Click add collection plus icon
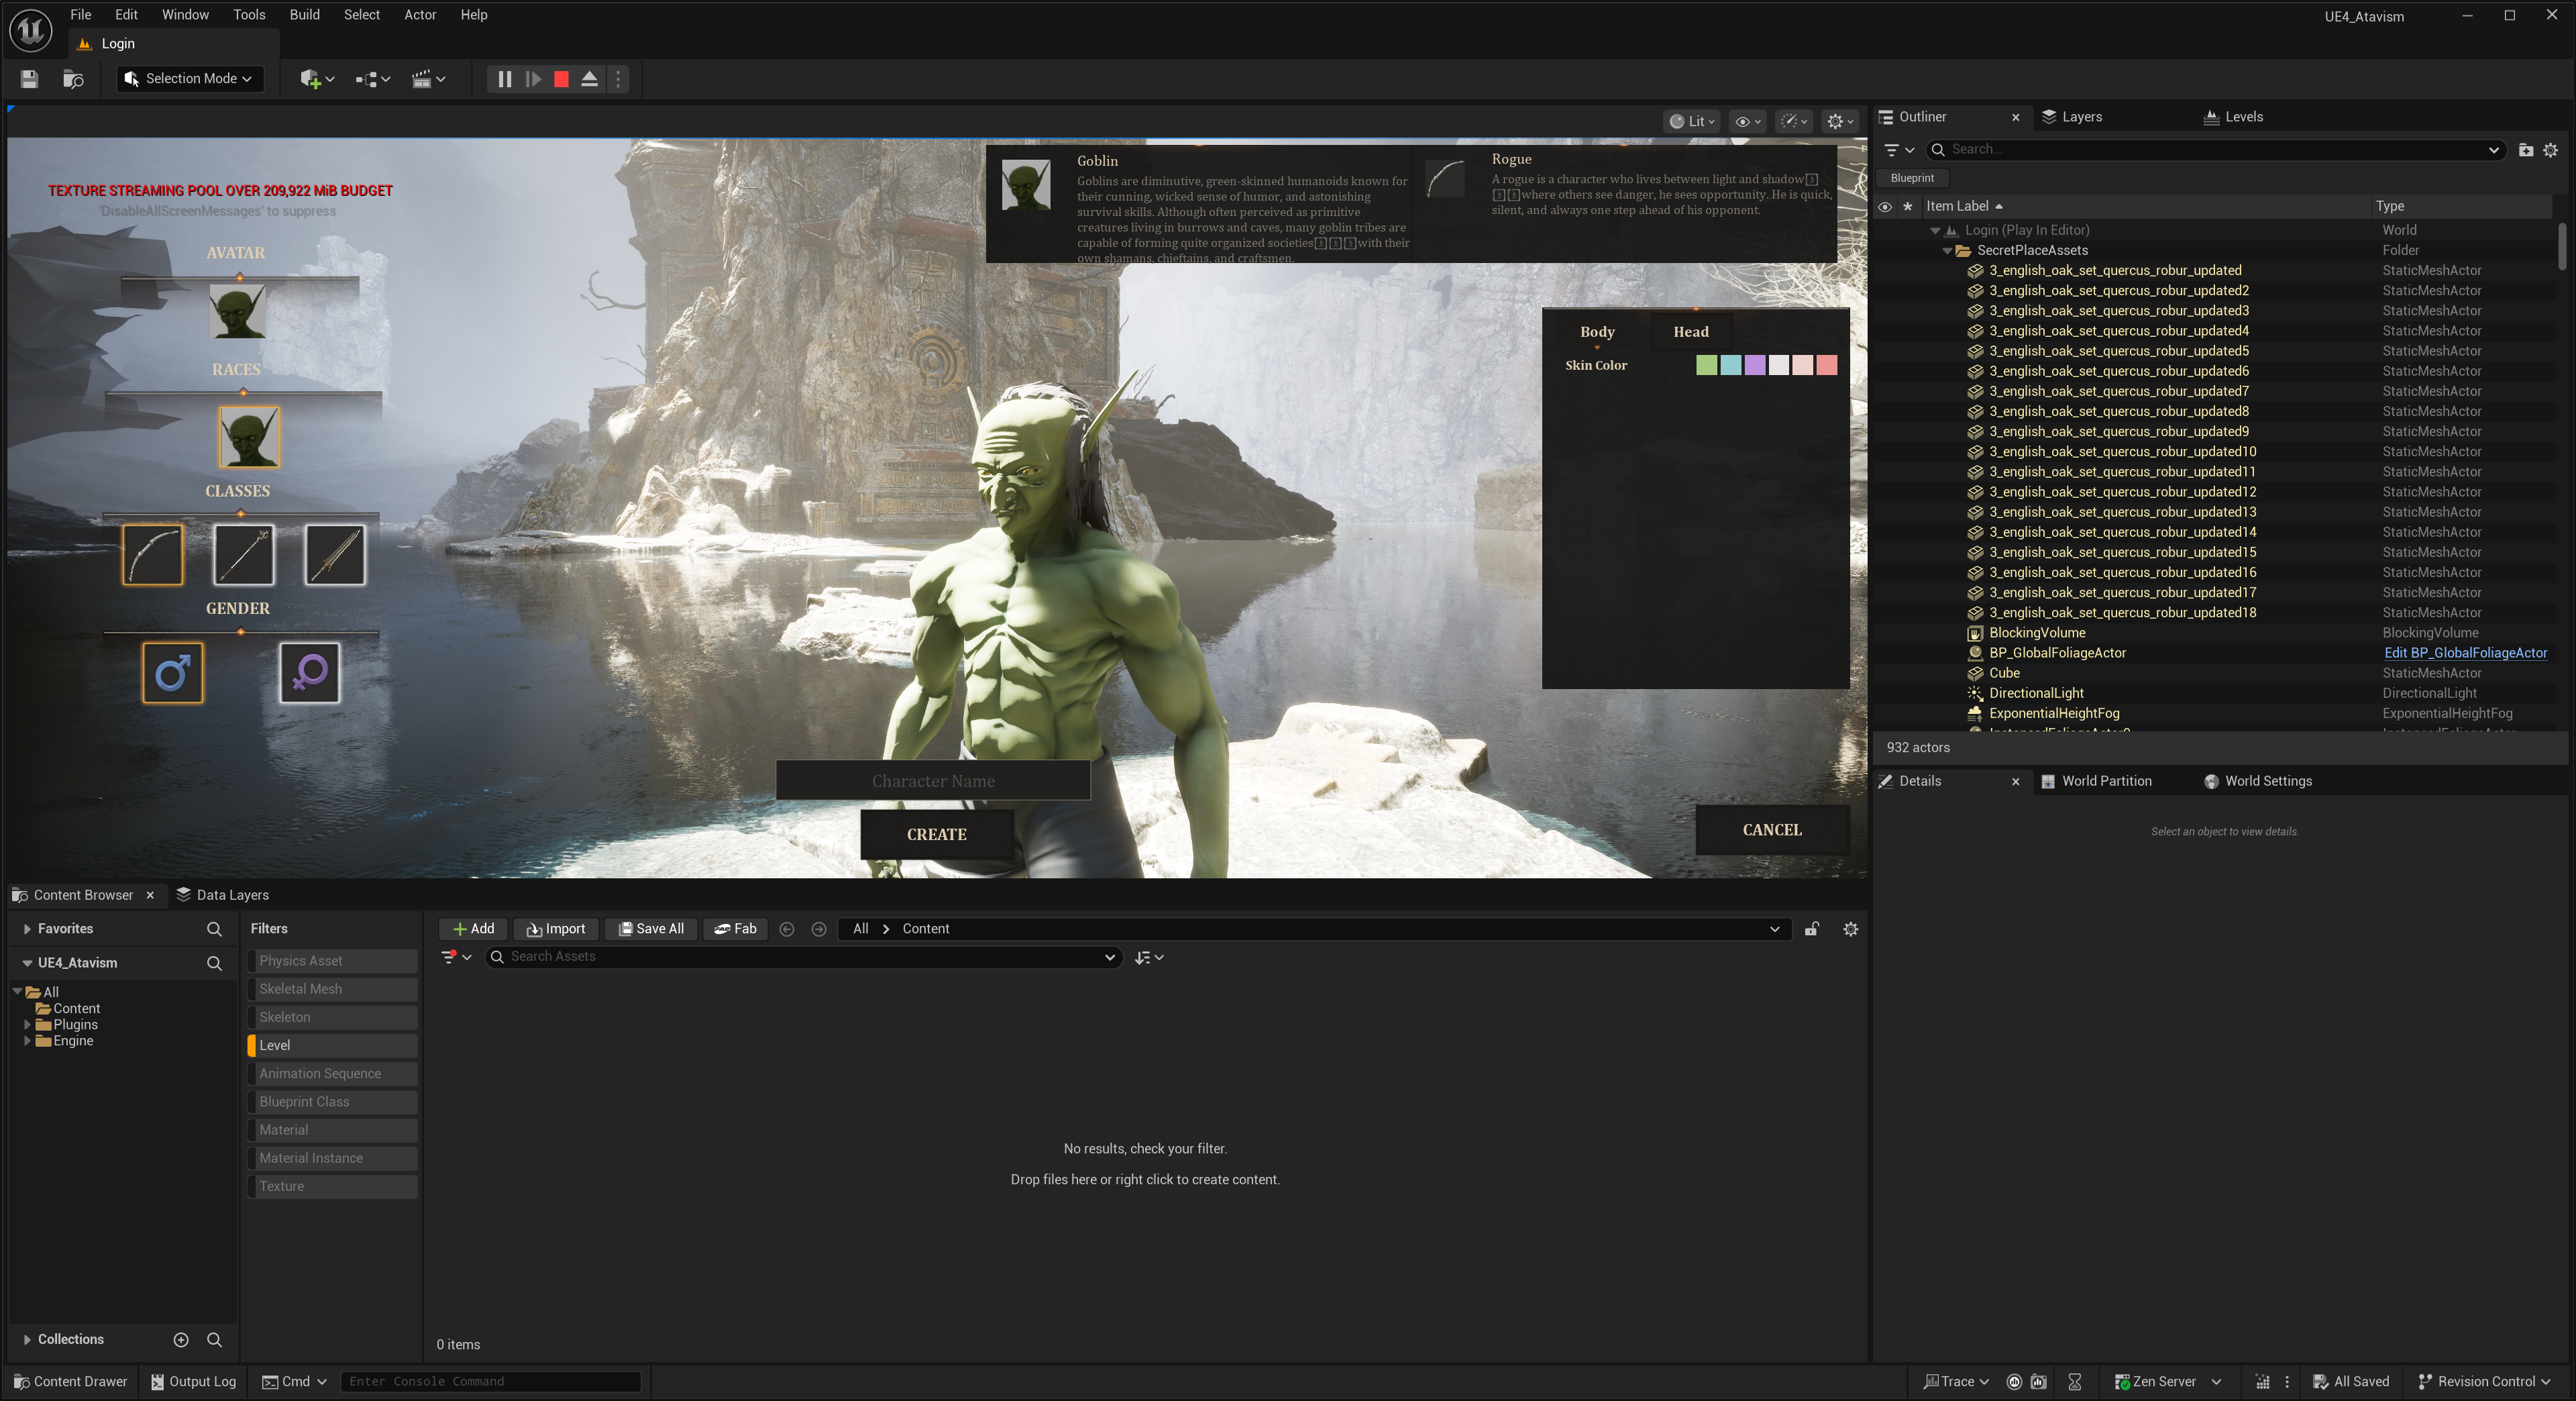 181,1339
